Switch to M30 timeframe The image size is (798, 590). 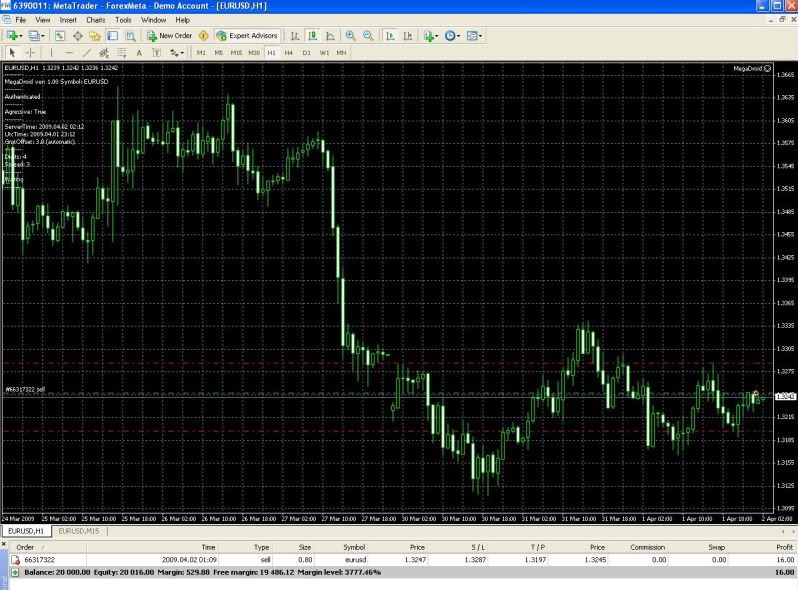click(x=254, y=52)
